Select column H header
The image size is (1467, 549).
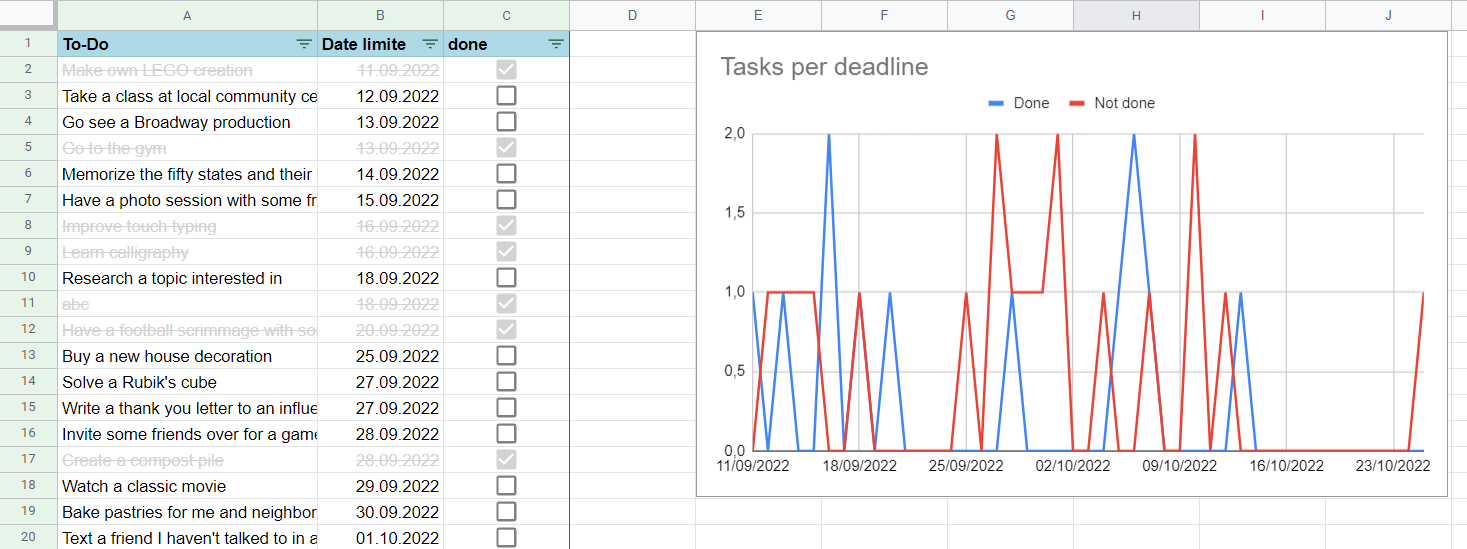[1137, 15]
